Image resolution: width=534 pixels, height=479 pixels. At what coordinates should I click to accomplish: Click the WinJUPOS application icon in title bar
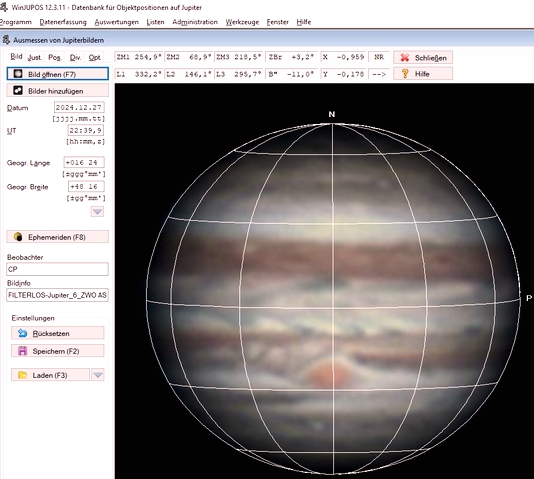[x=4, y=7]
